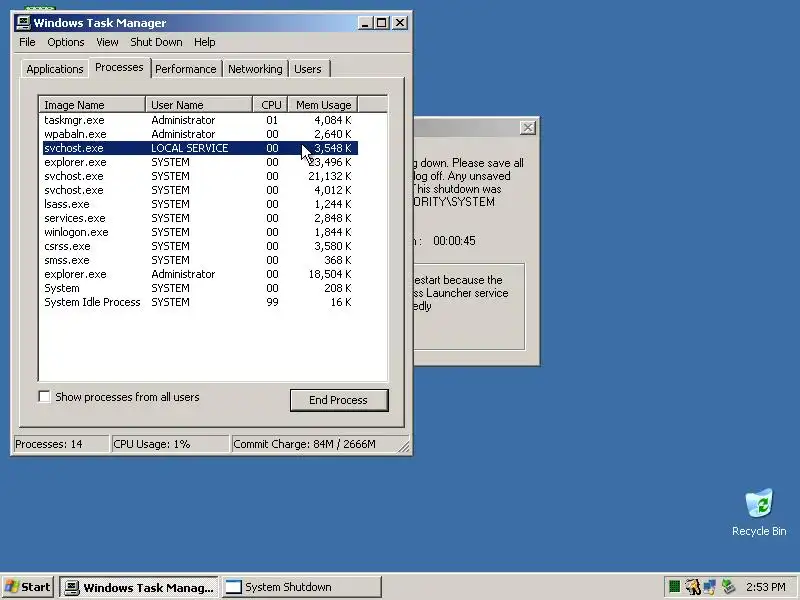Click the Safely Remove Hardware tray icon

[x=728, y=587]
